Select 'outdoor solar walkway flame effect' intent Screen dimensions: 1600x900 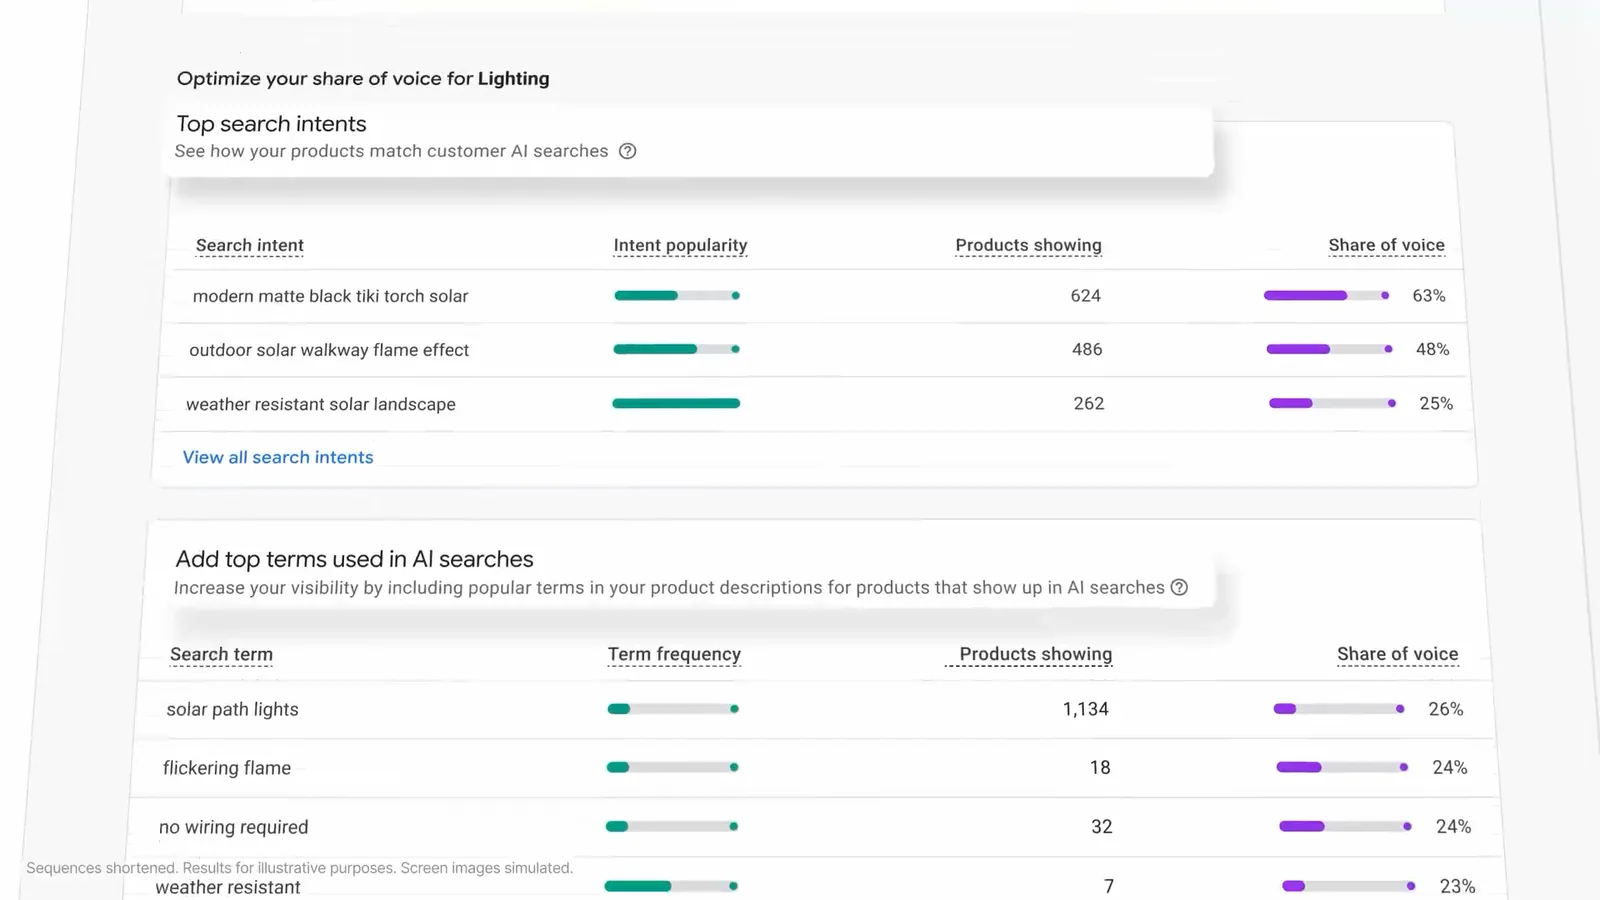[x=329, y=350]
